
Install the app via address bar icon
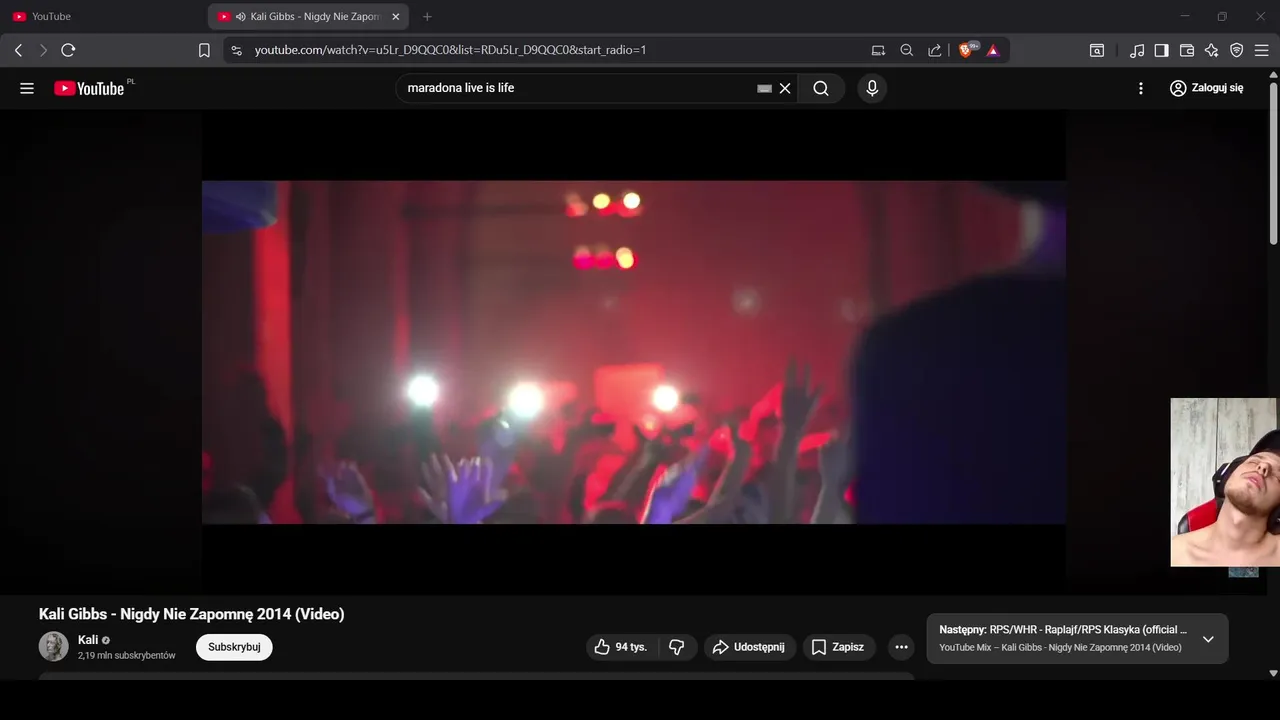(878, 50)
